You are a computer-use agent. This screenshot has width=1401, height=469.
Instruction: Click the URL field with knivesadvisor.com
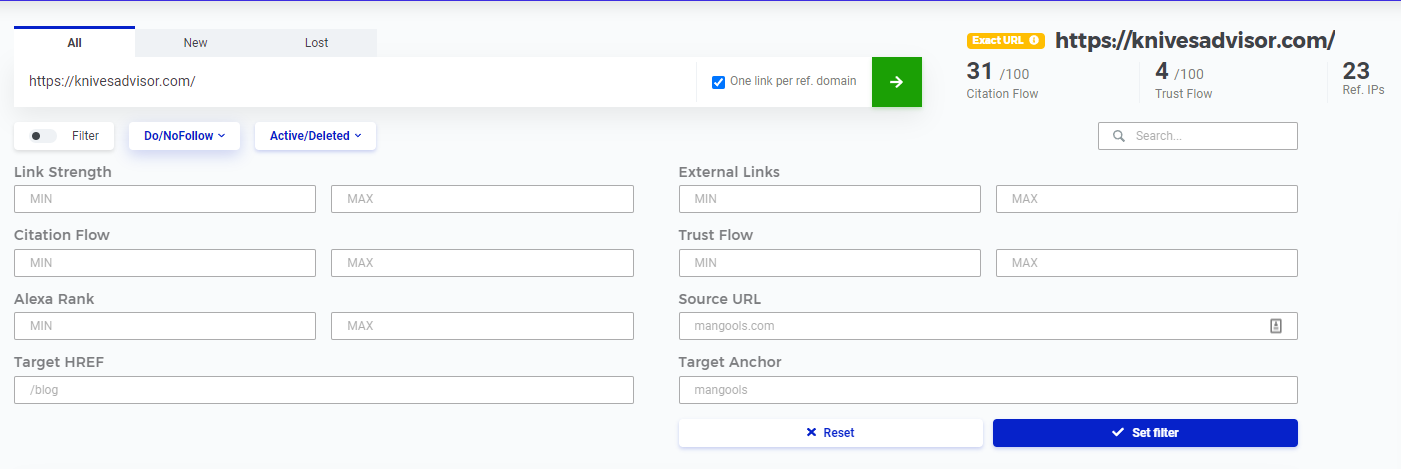355,82
